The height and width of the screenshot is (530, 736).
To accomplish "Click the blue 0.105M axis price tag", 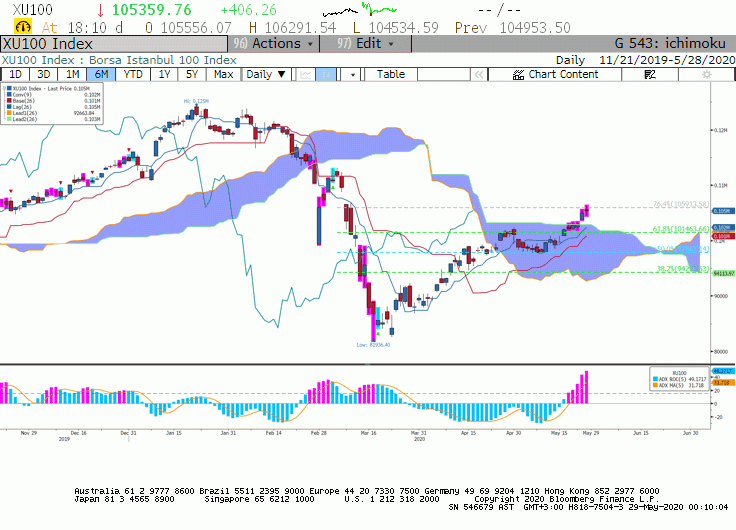I will 722,211.
